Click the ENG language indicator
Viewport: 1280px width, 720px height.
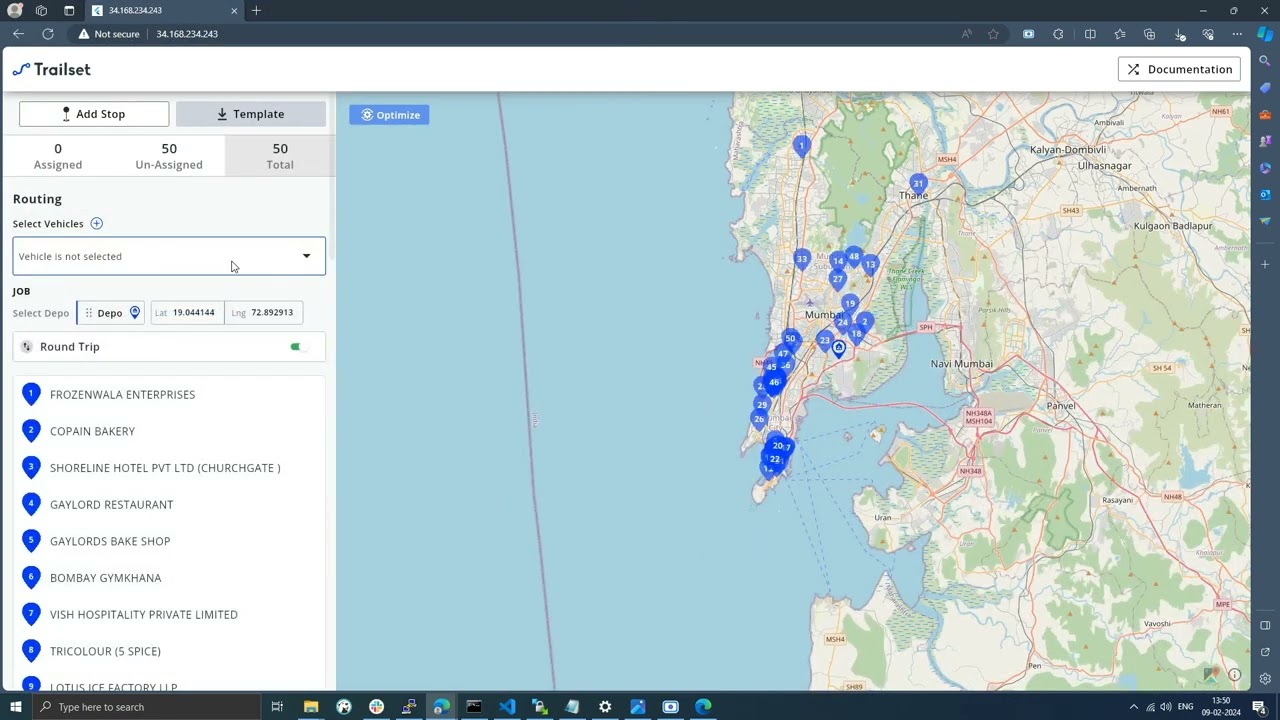[1185, 707]
